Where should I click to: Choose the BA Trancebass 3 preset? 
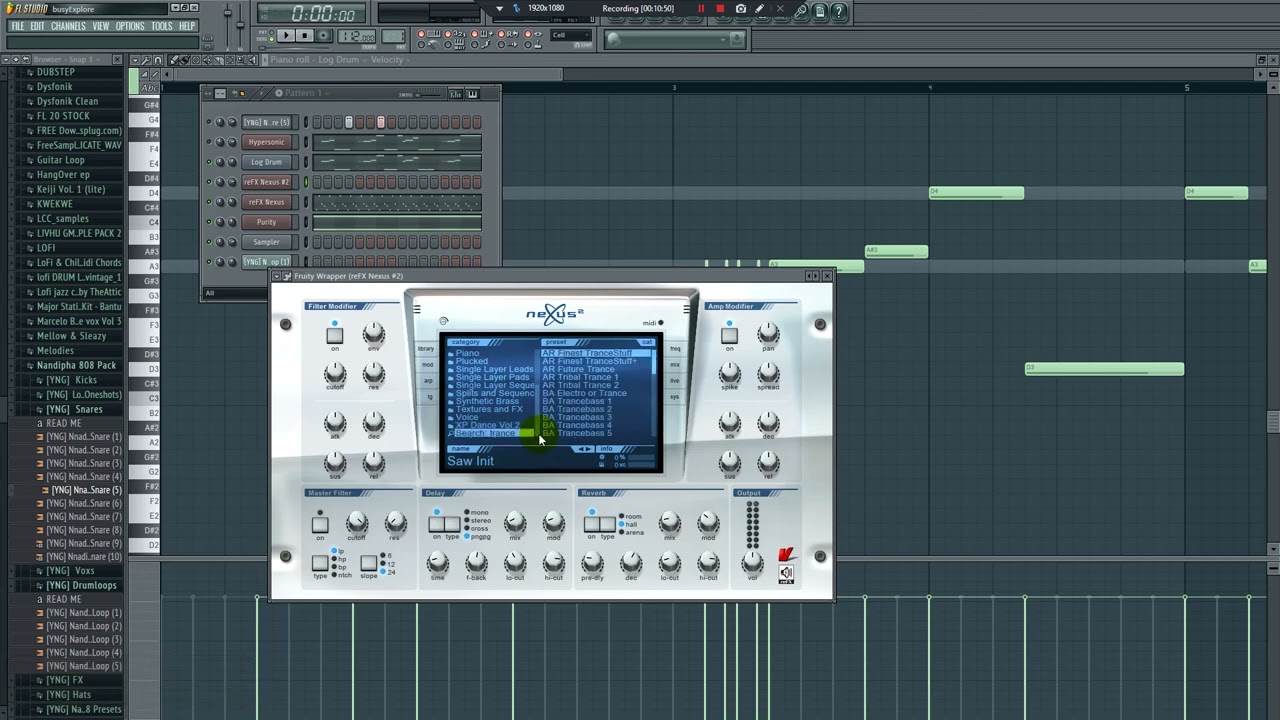tap(576, 417)
